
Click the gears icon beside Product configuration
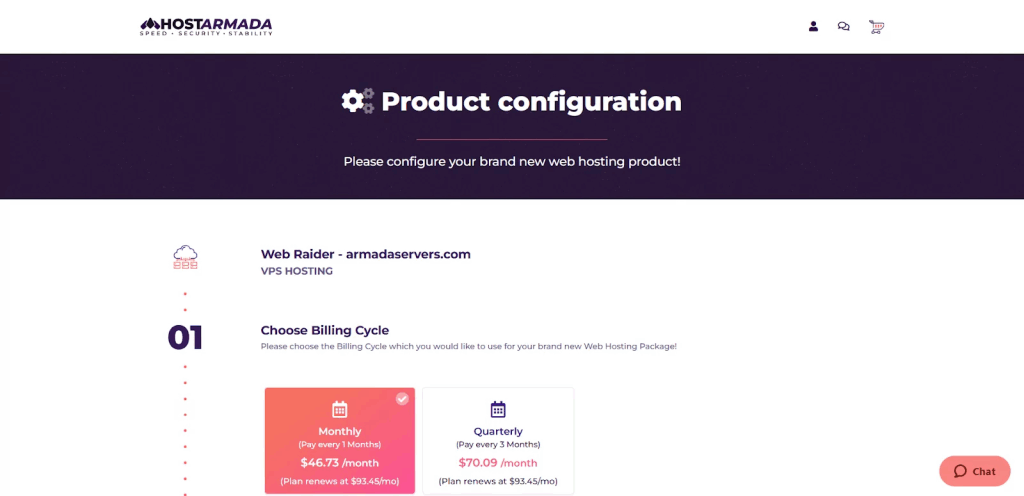(x=357, y=101)
